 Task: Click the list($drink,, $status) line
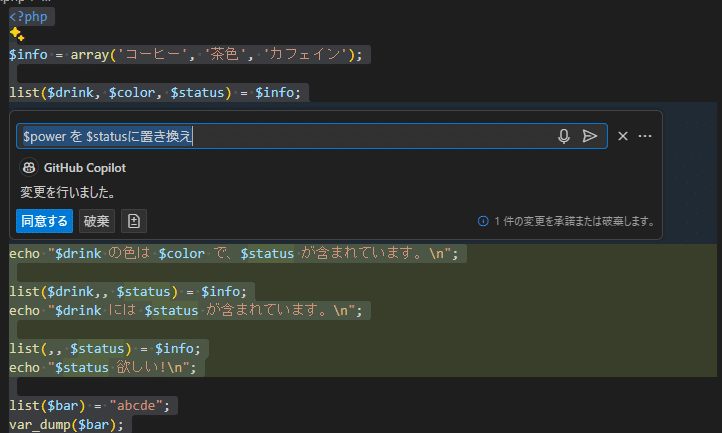click(x=128, y=292)
